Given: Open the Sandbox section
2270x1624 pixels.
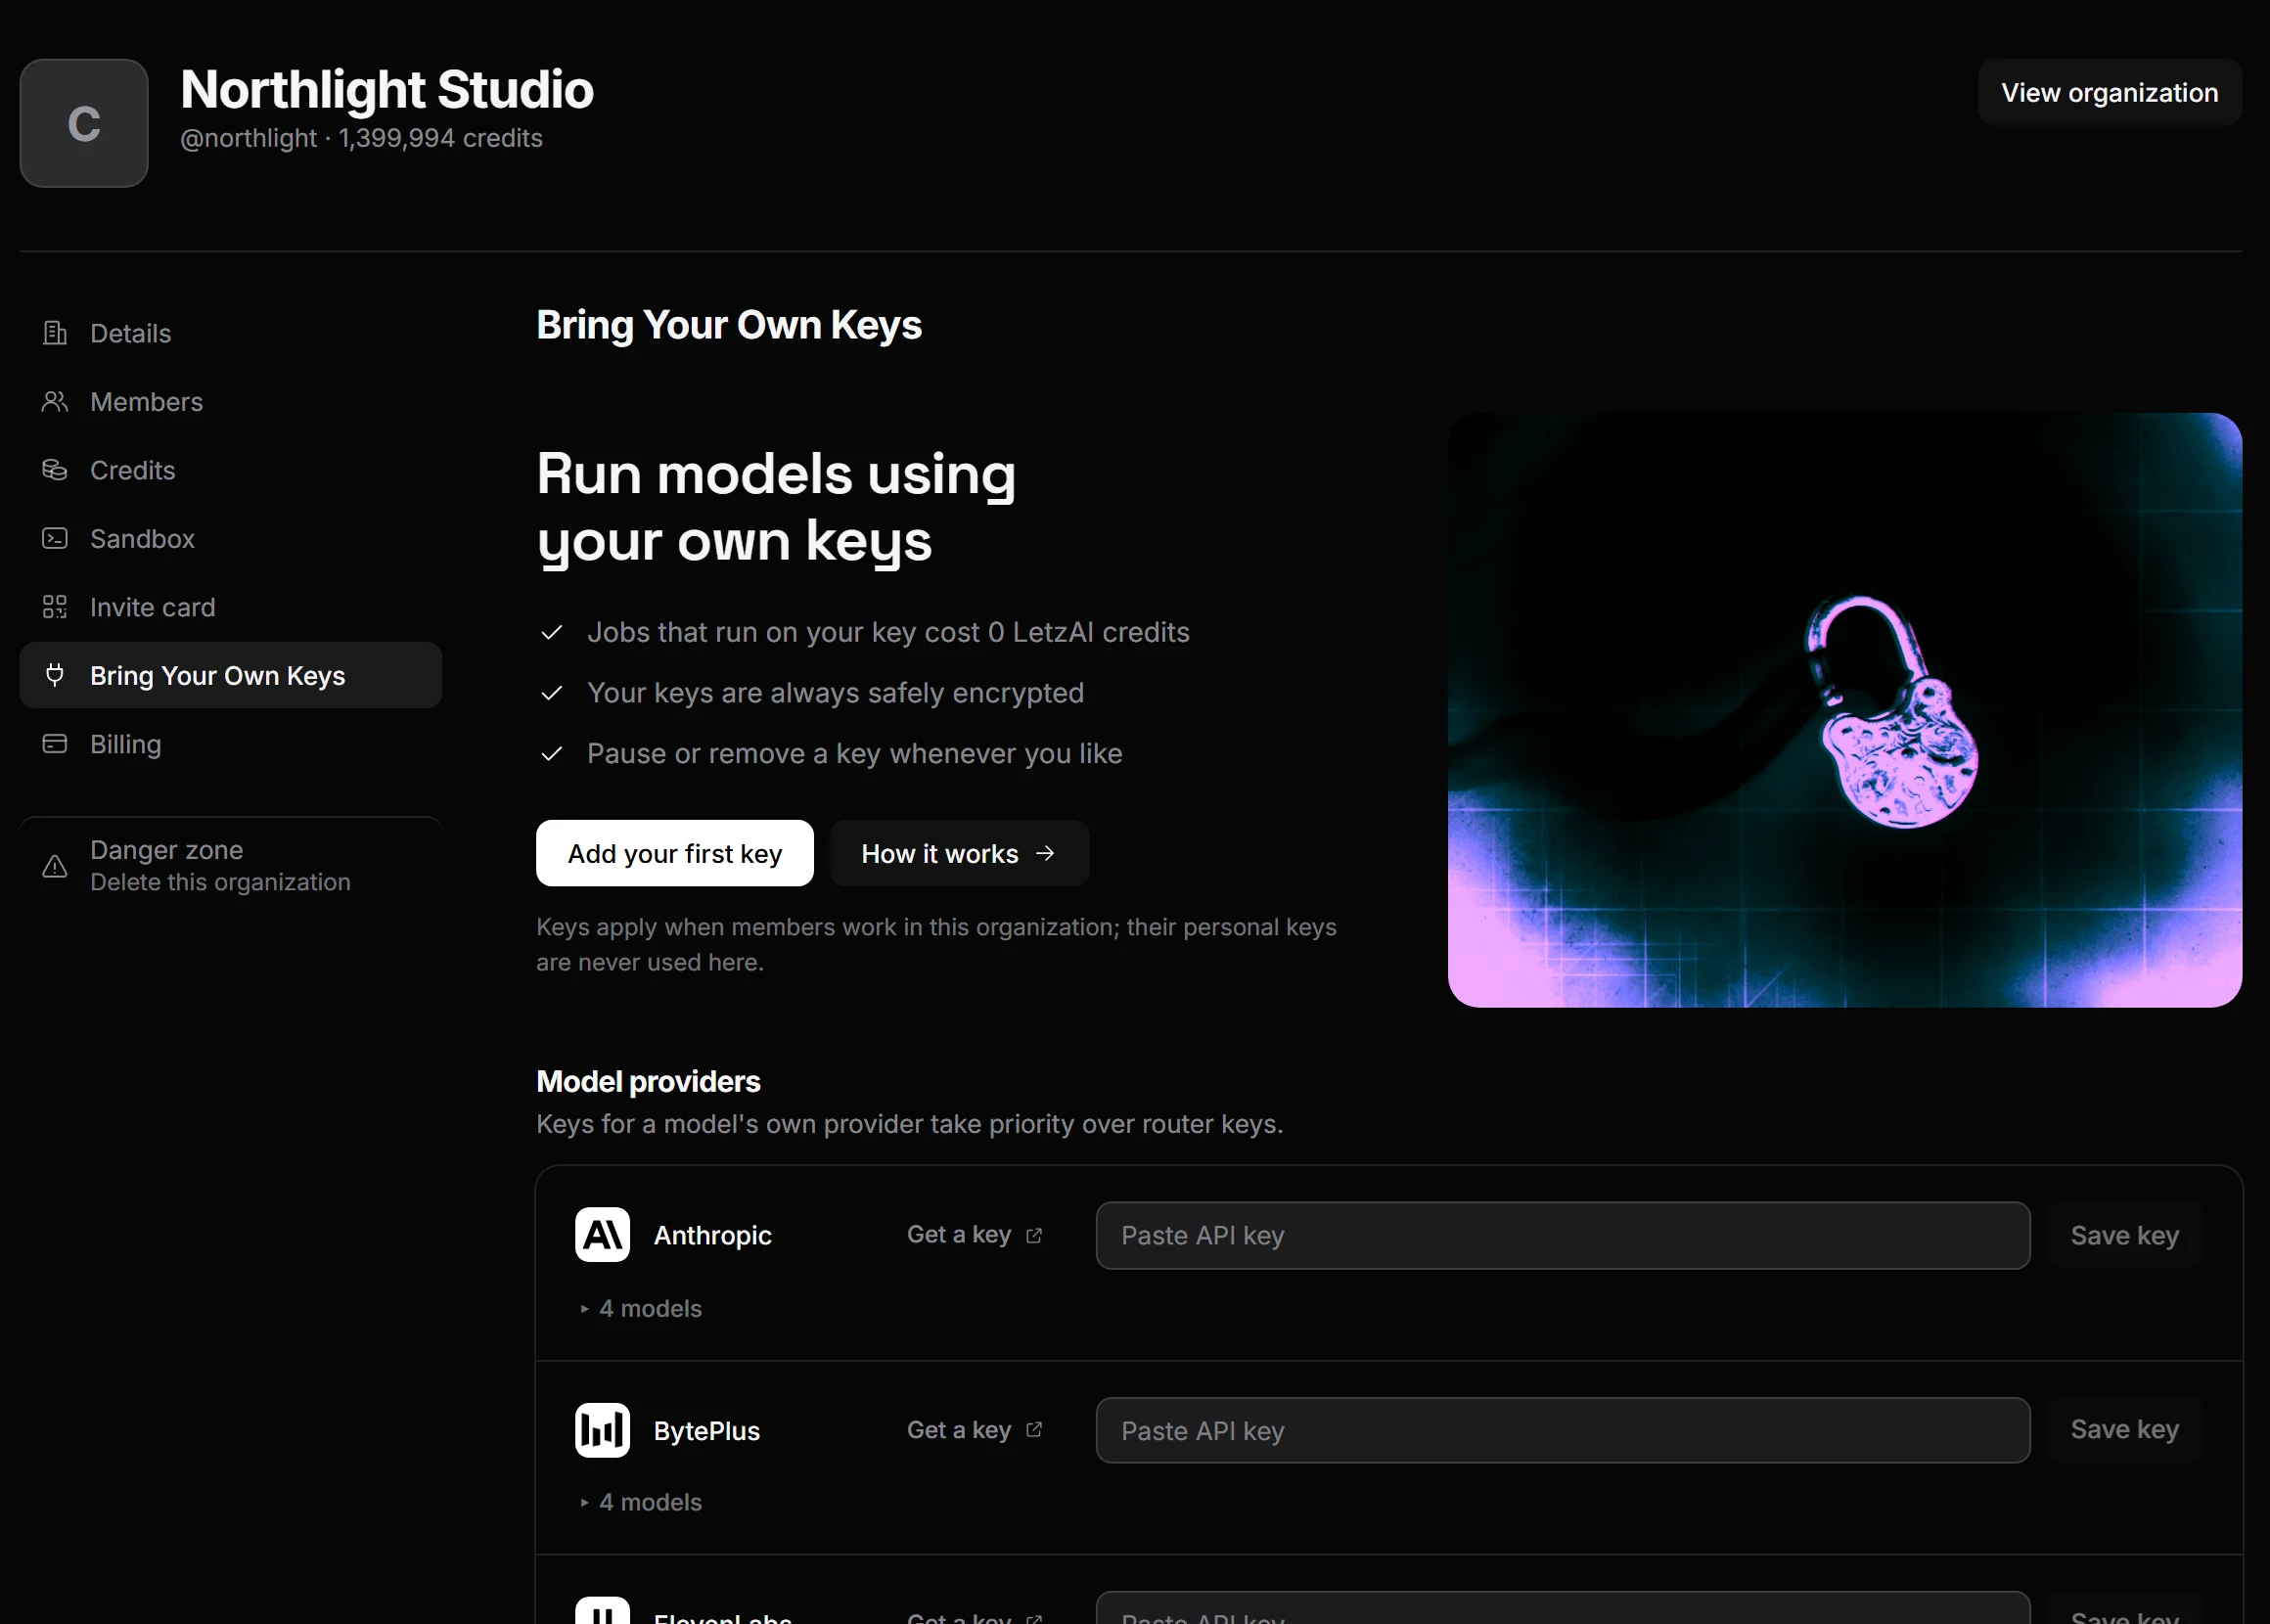Looking at the screenshot, I should (x=231, y=538).
